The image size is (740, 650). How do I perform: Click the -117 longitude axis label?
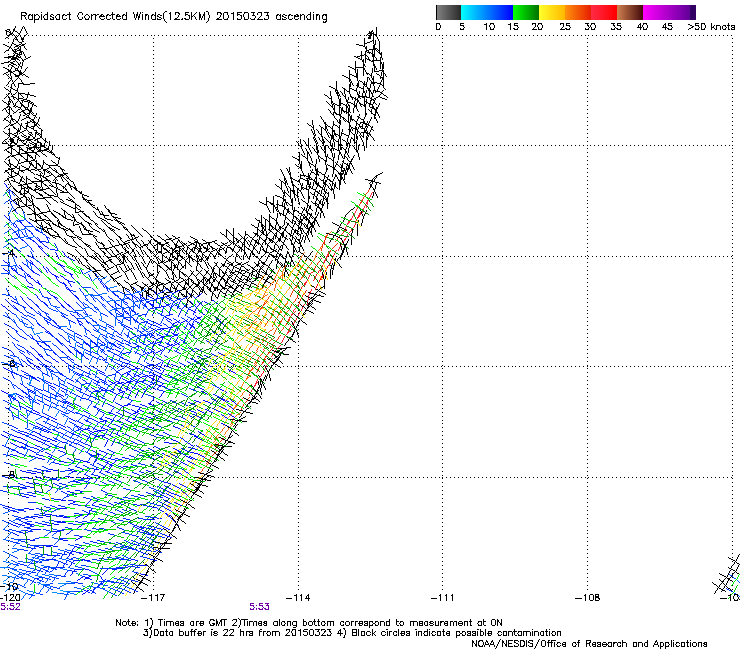(153, 598)
